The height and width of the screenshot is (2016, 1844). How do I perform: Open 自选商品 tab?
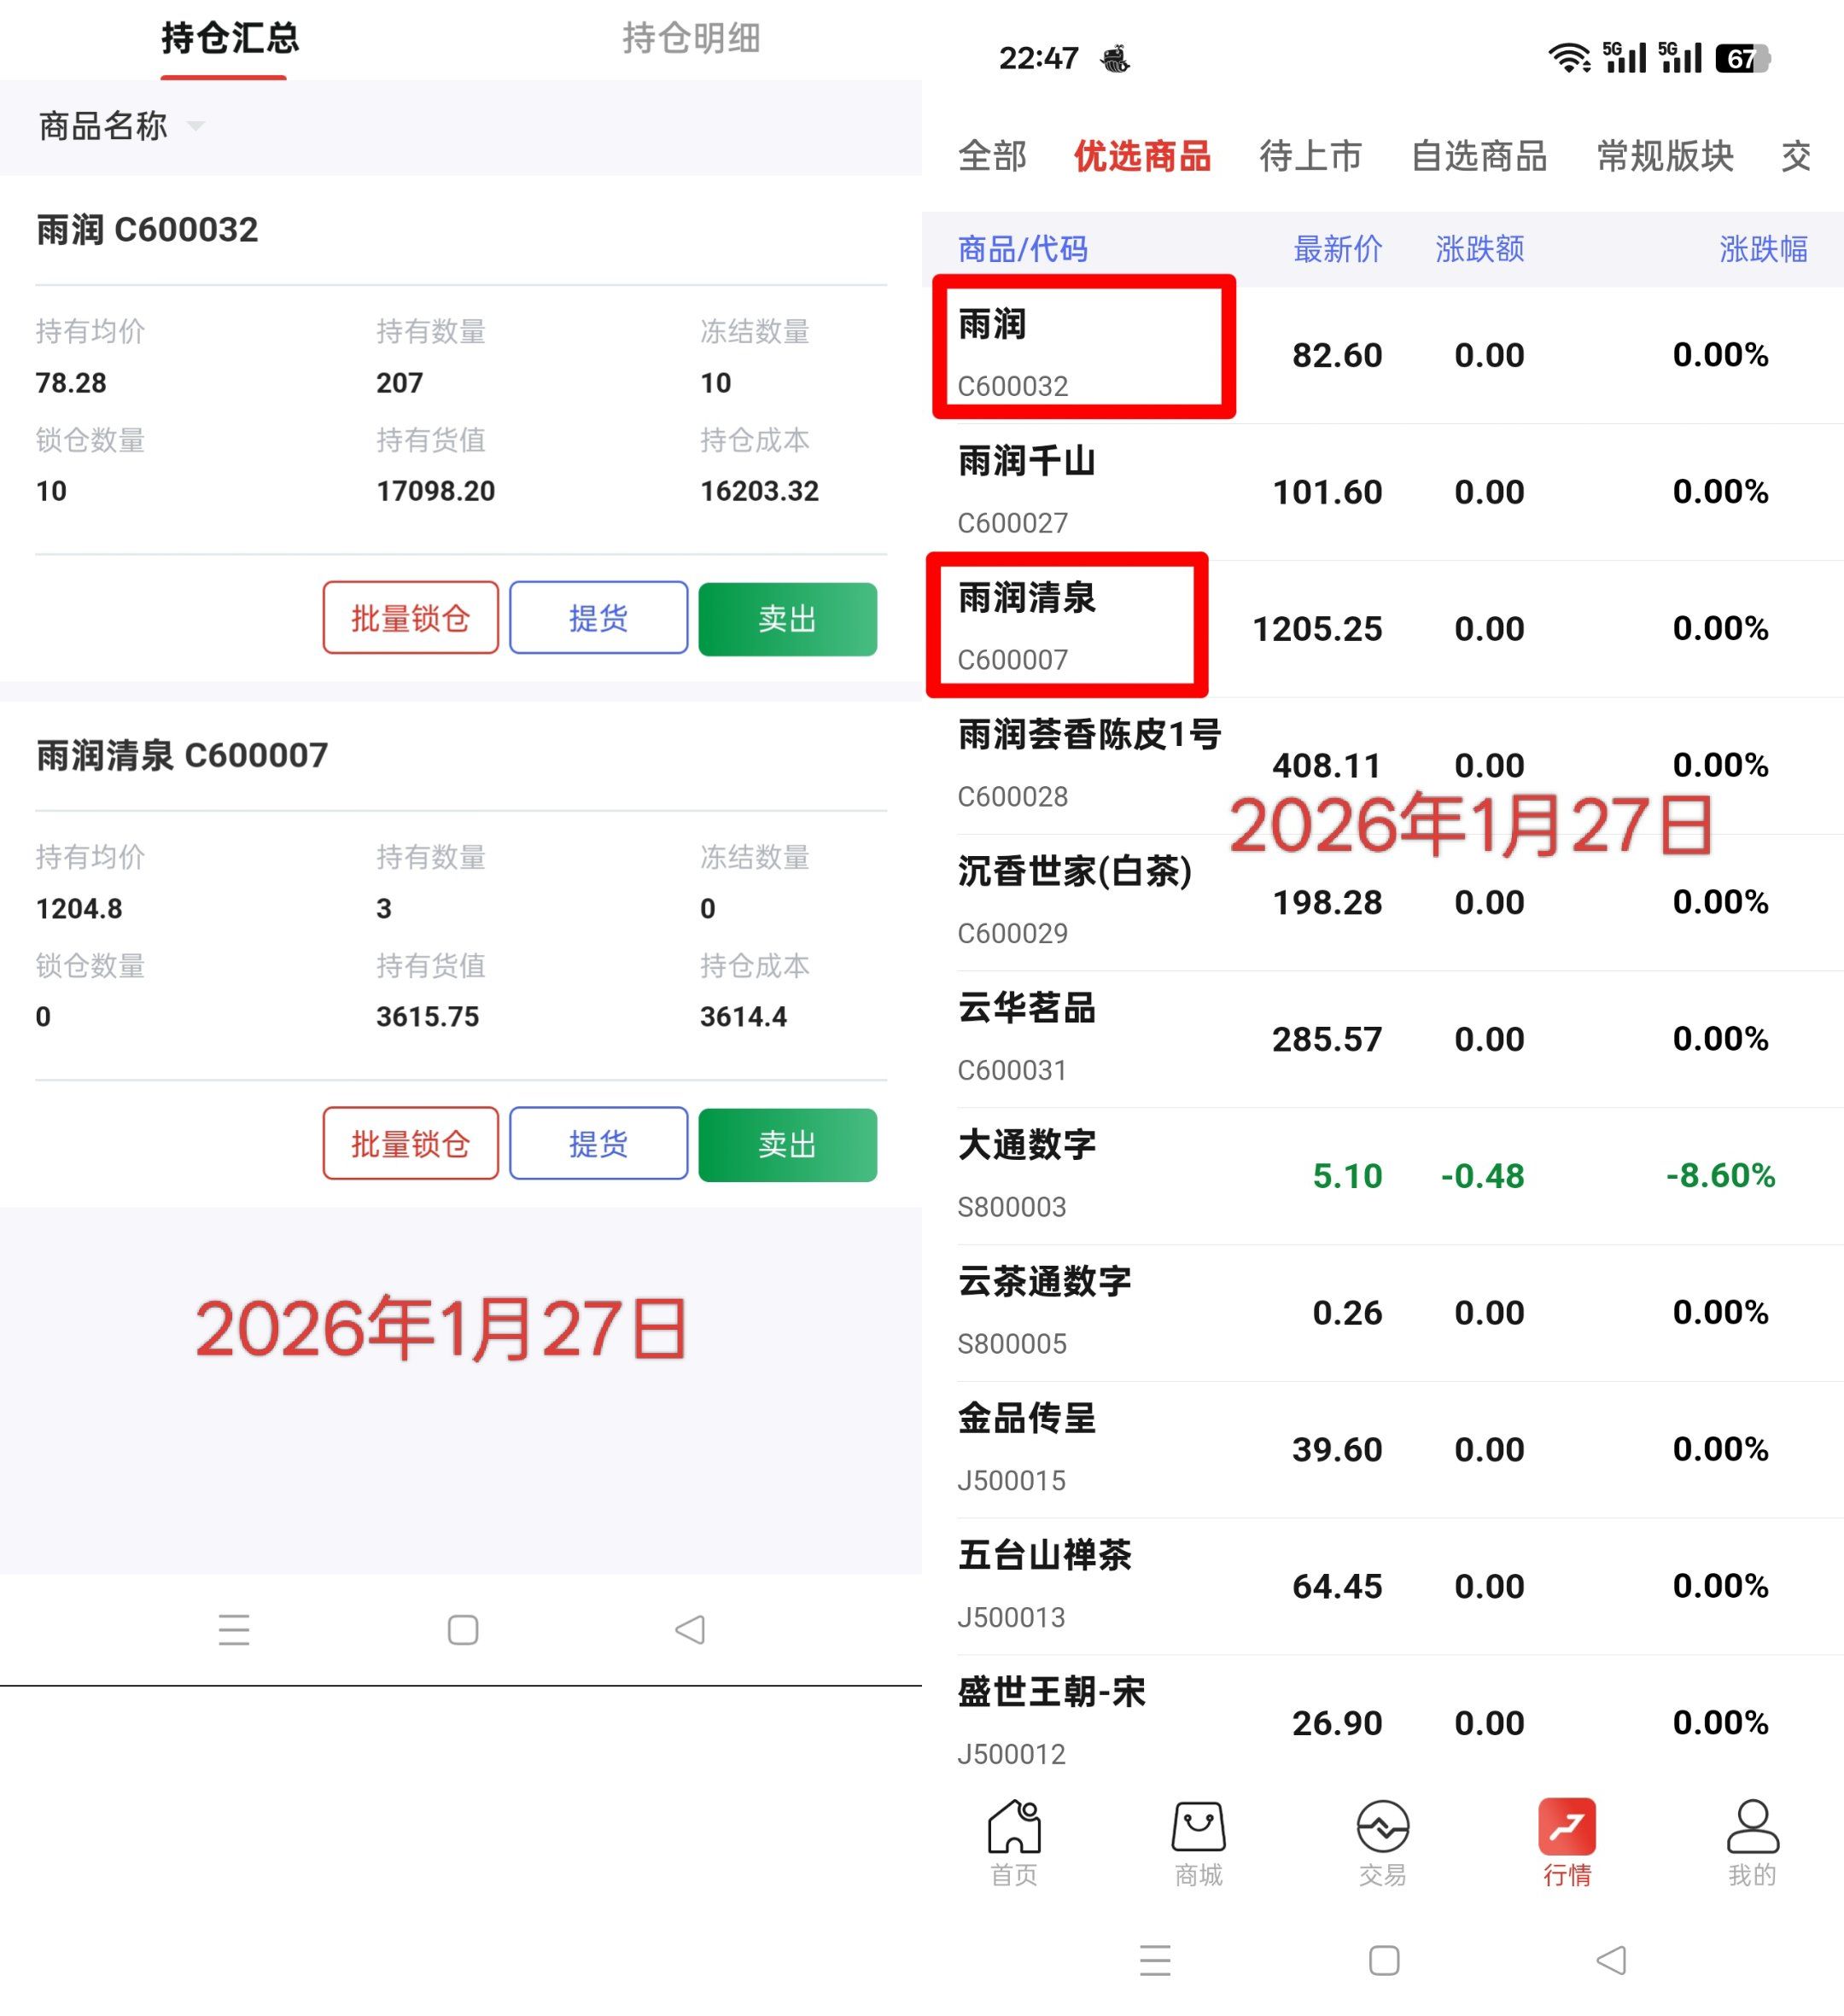(1478, 156)
